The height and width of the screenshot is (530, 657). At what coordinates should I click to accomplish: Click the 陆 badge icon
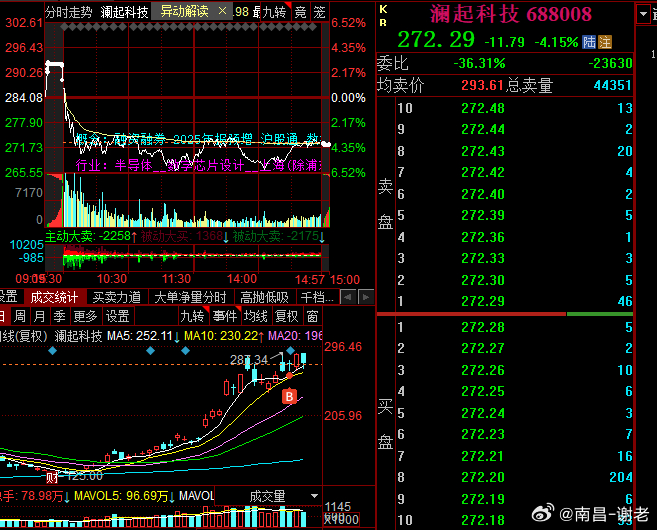click(x=589, y=42)
